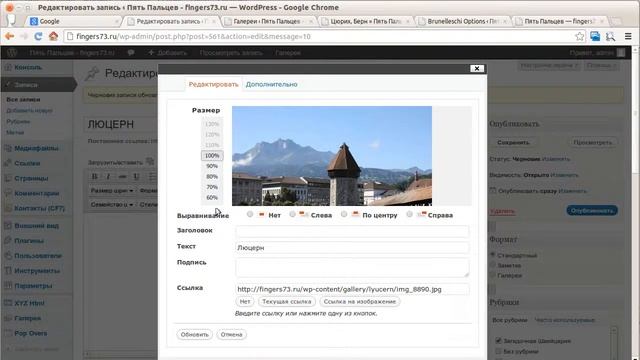Screen dimensions: 640x360
Task: Open the browser home page icon
Action: (x=53, y=36)
